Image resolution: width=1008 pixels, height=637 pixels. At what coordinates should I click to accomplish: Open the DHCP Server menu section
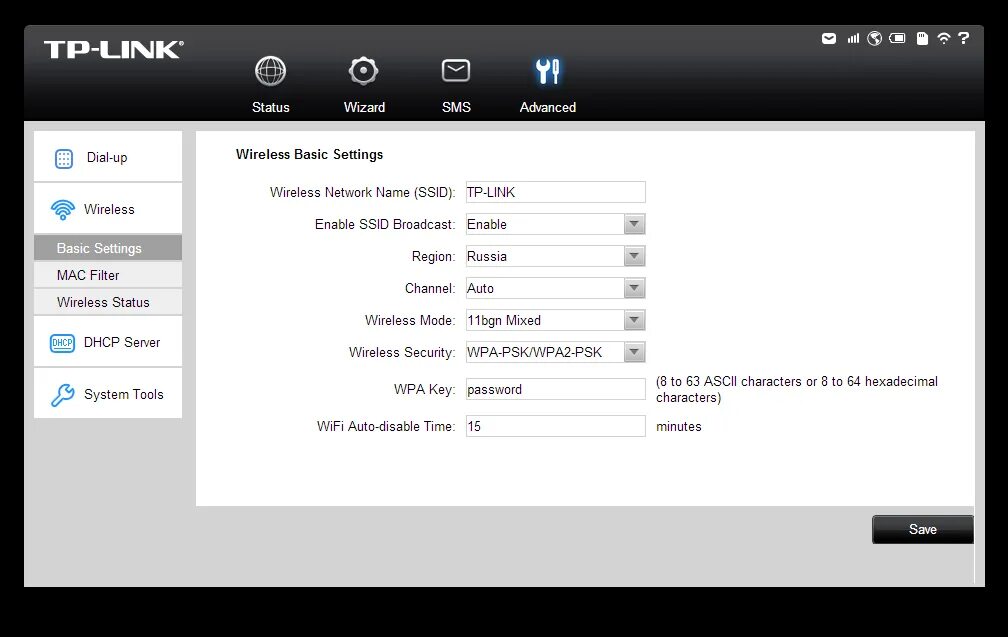[108, 342]
